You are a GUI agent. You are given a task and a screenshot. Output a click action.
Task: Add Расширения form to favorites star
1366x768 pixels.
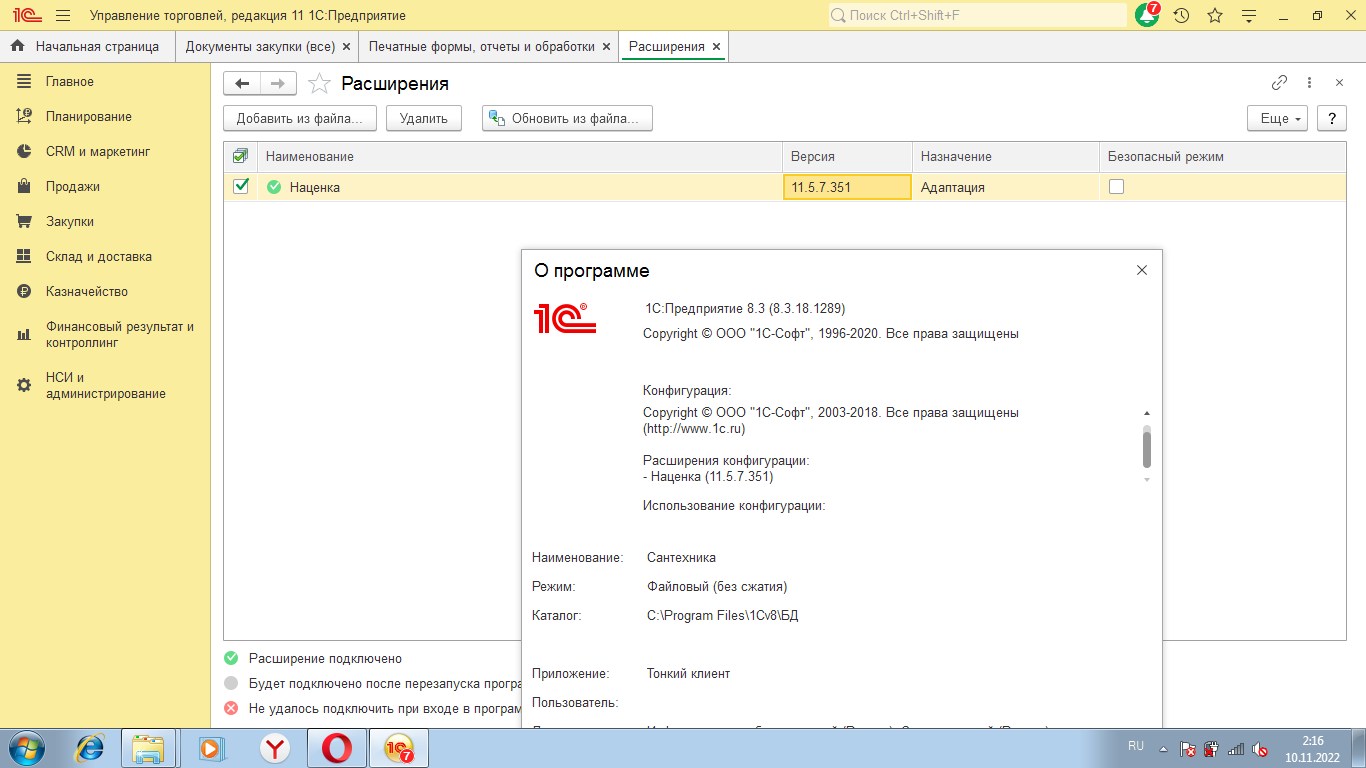(x=319, y=84)
